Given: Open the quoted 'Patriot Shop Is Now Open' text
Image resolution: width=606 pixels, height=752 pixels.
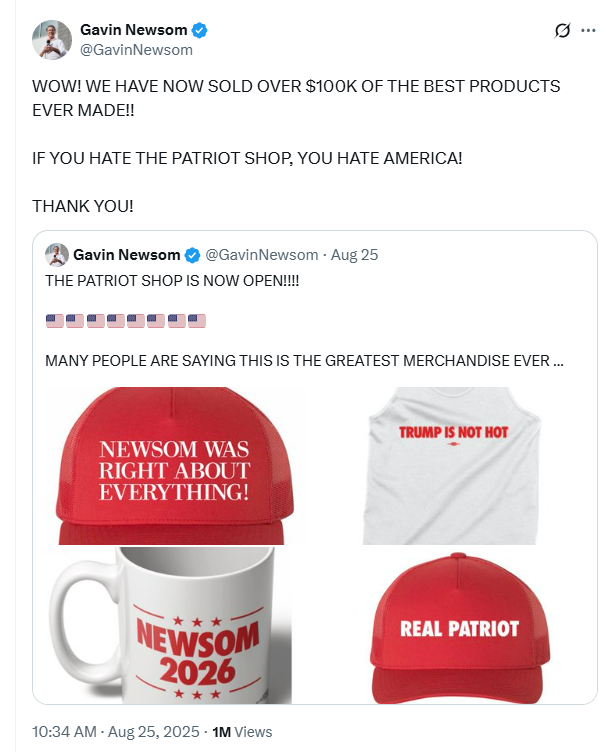Looking at the screenshot, I should 172,281.
